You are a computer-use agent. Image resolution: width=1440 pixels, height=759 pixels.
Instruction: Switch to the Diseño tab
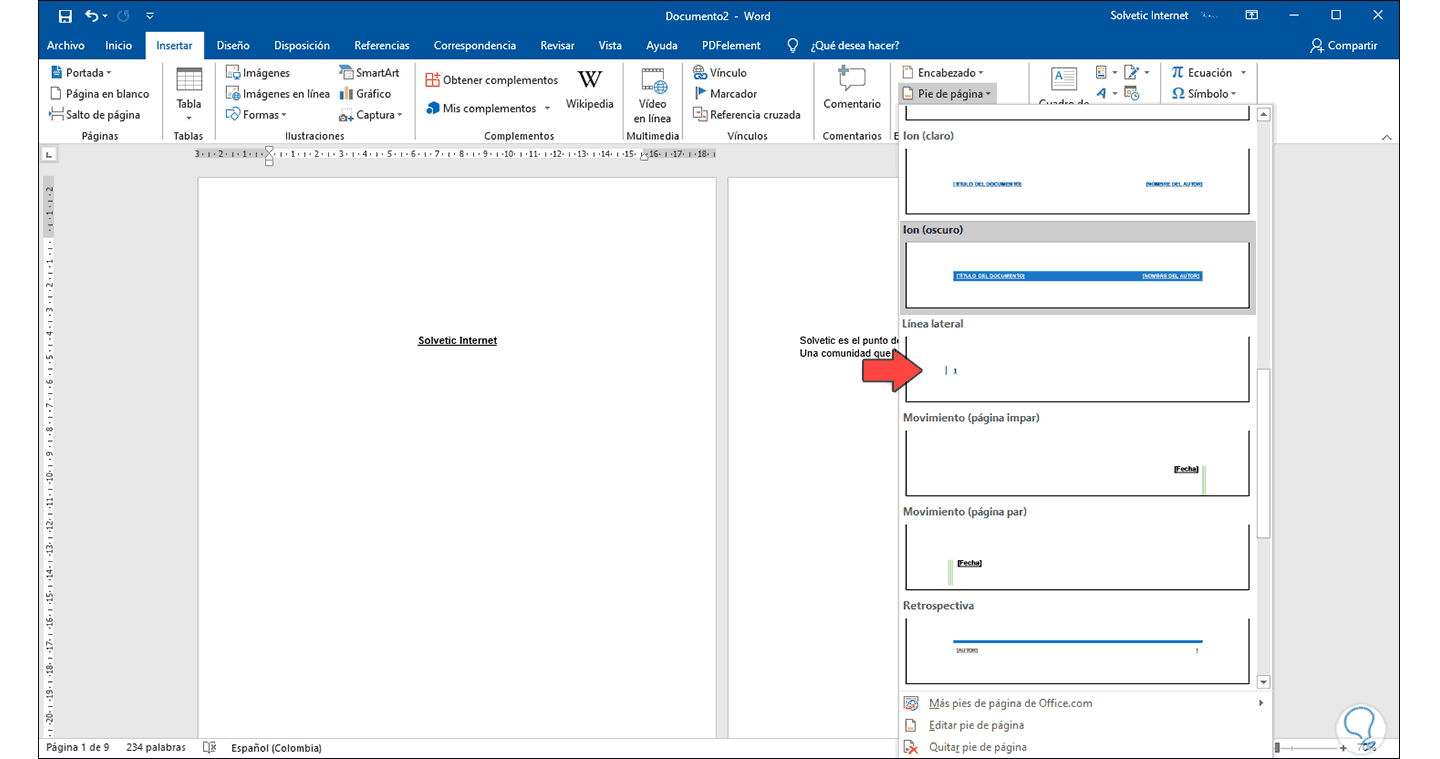232,45
